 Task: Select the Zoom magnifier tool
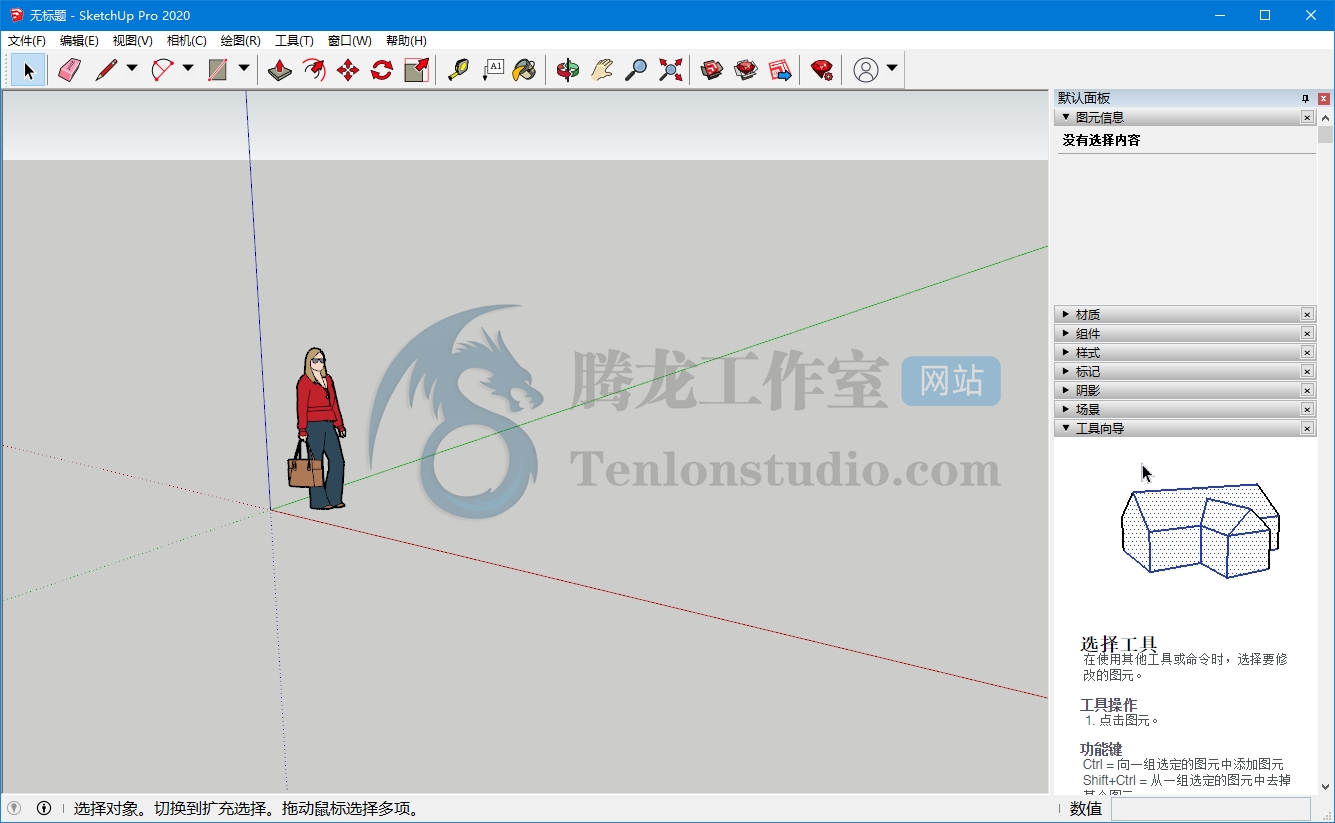click(636, 70)
